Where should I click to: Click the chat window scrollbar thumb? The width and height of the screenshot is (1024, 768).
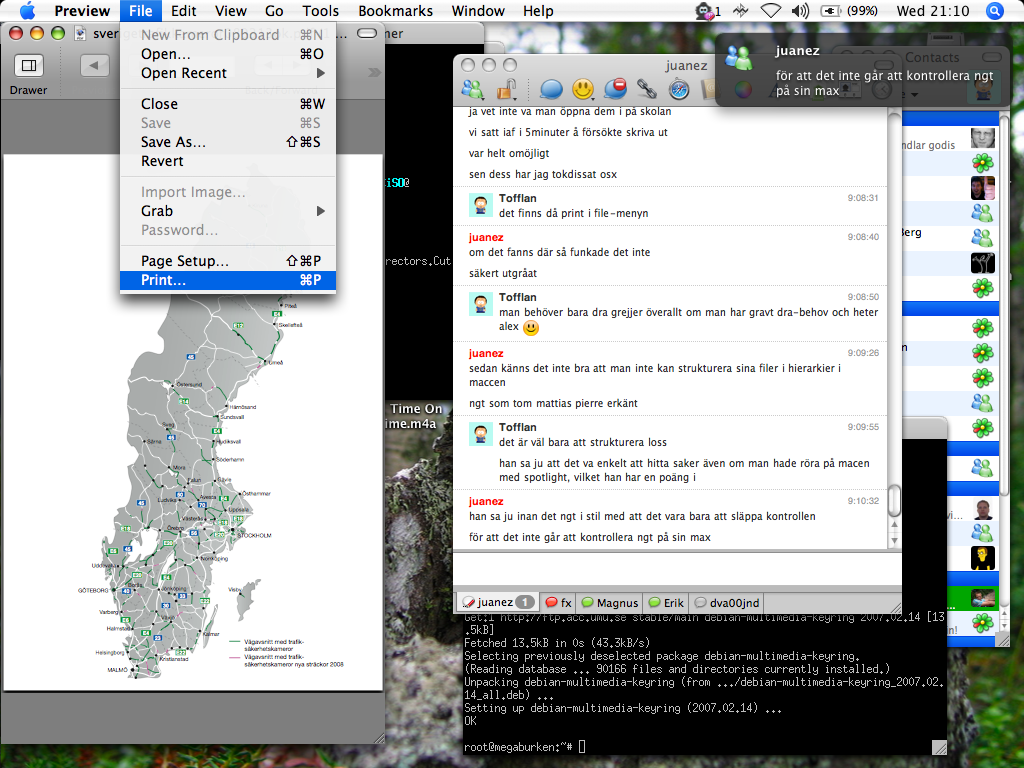click(x=894, y=500)
